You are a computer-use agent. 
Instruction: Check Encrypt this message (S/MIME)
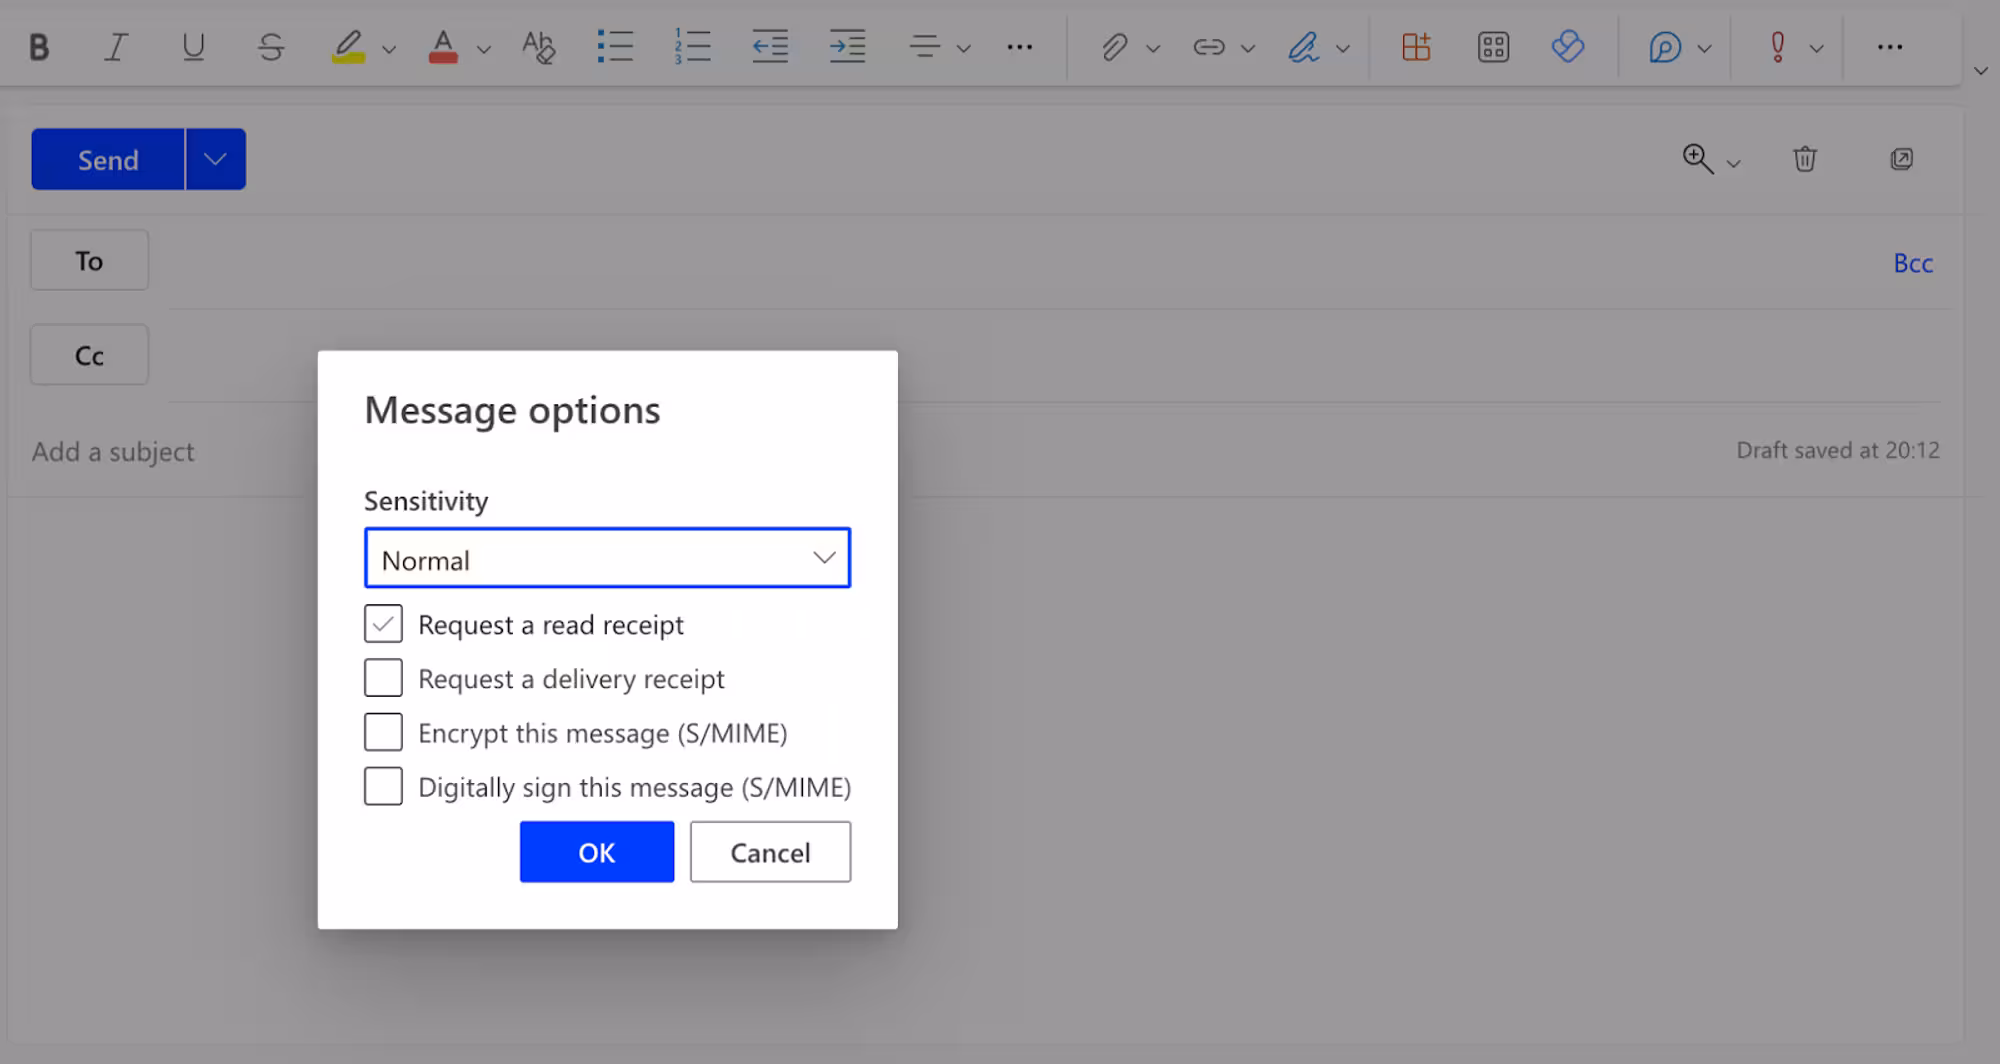(383, 732)
